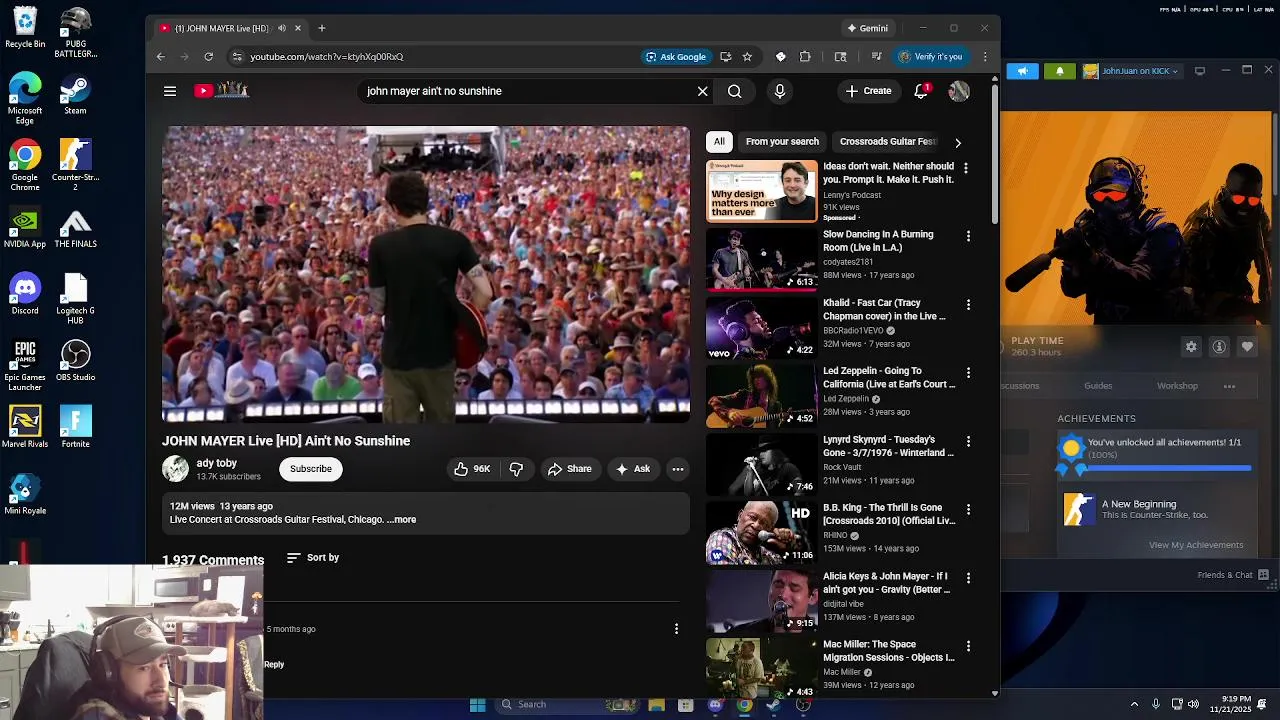1280x720 pixels.
Task: Open options for Lynyrd Skynyrd Tuesday's Gone
Action: (x=968, y=442)
